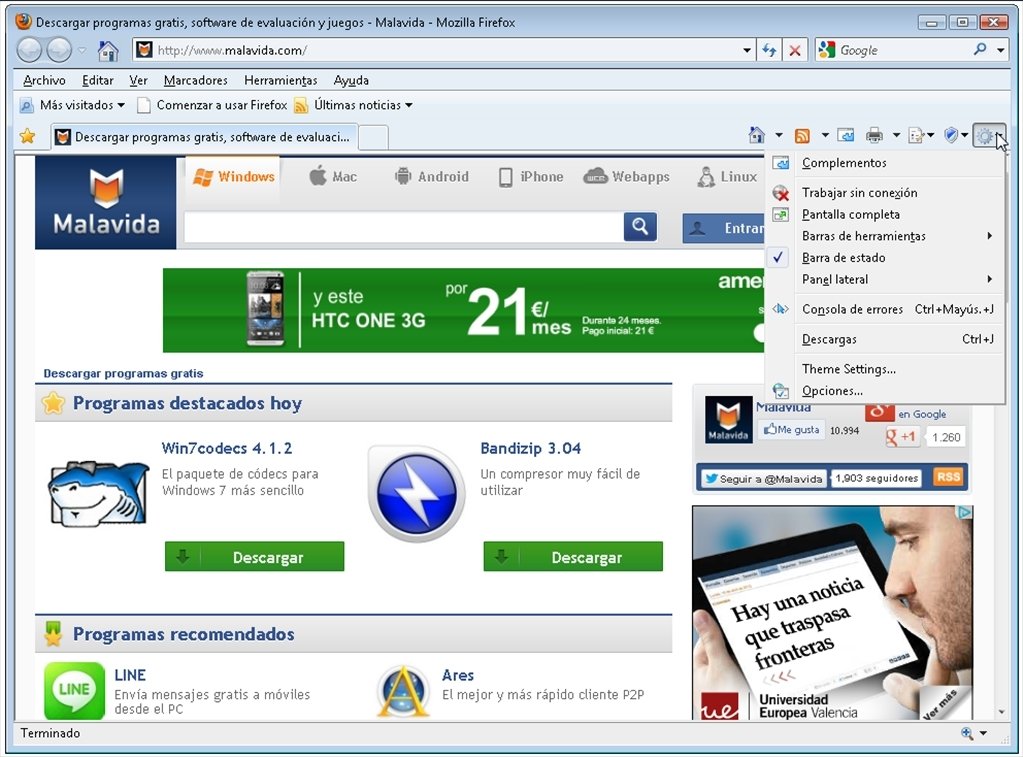
Task: Expand the Barras de herramientas submenu
Action: coord(885,236)
